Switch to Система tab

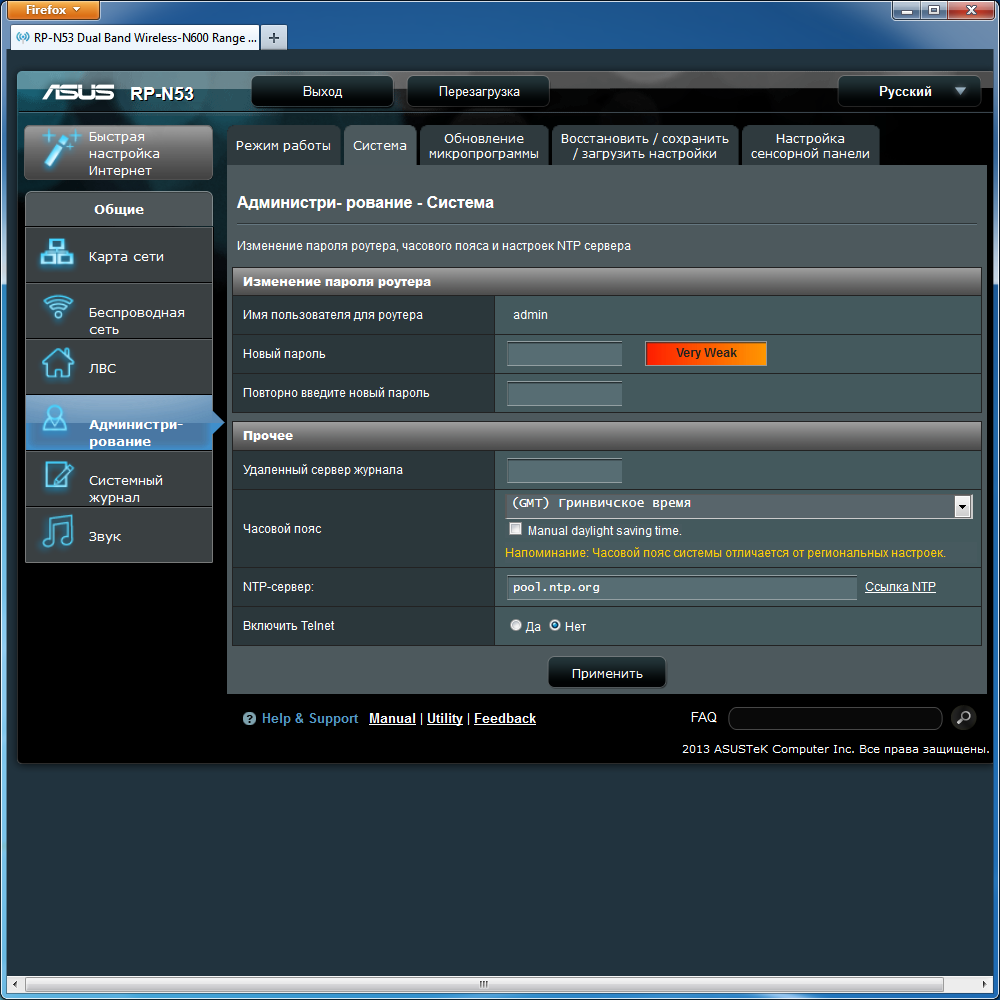tap(380, 145)
